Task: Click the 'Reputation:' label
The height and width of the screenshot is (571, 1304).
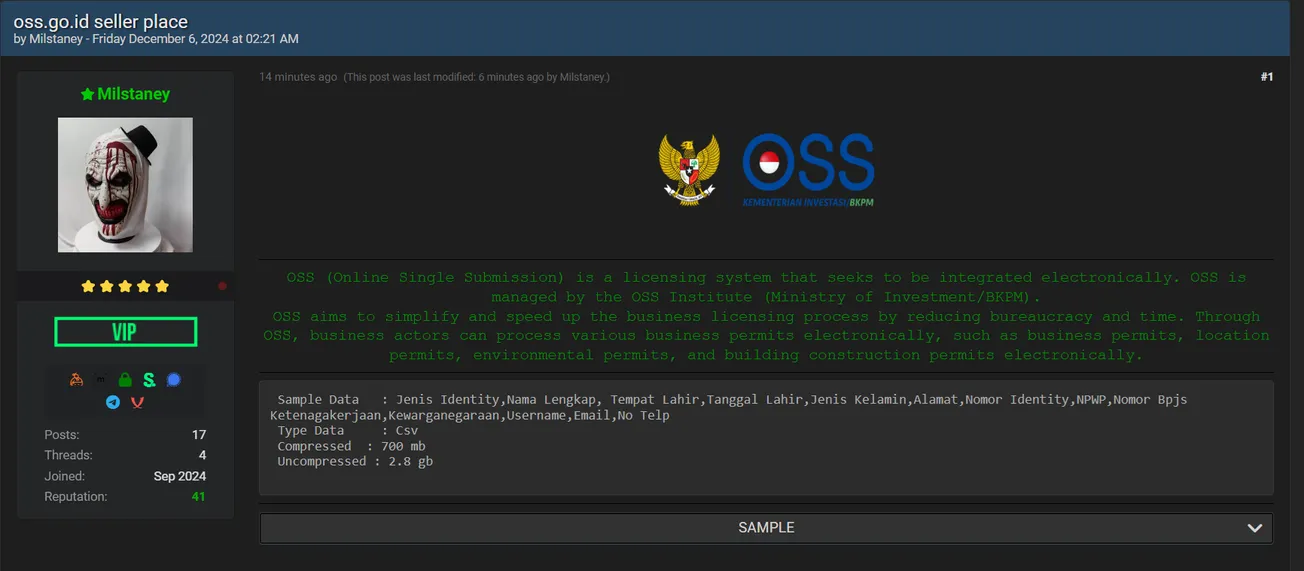Action: 76,497
